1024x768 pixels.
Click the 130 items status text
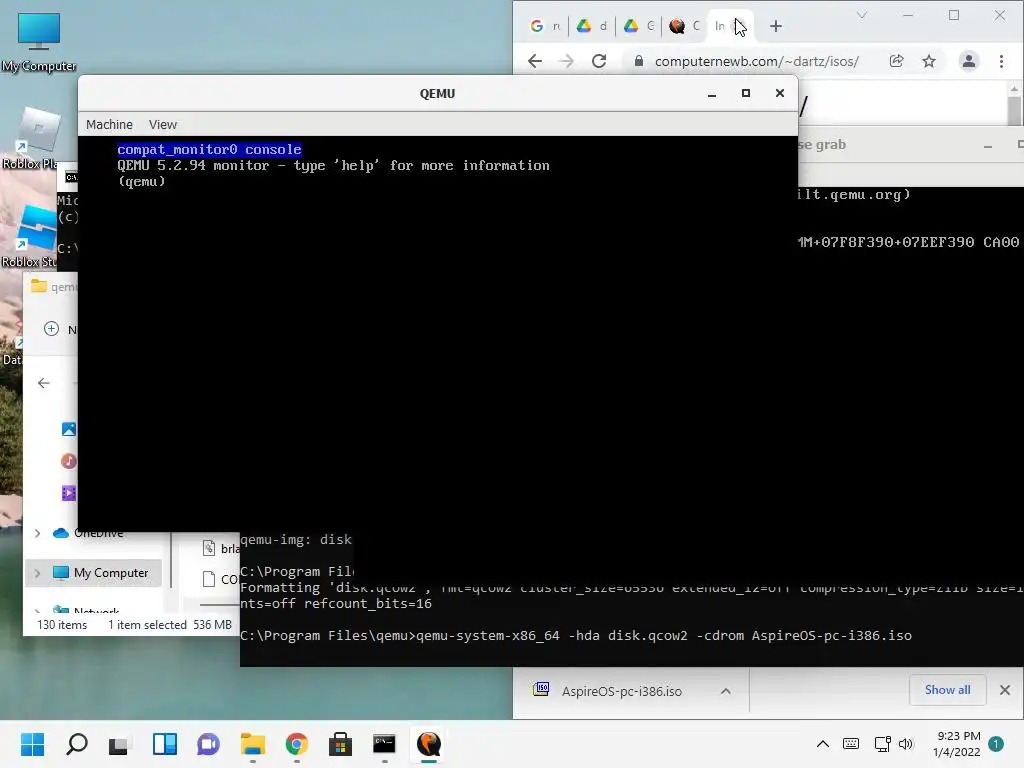pyautogui.click(x=62, y=625)
